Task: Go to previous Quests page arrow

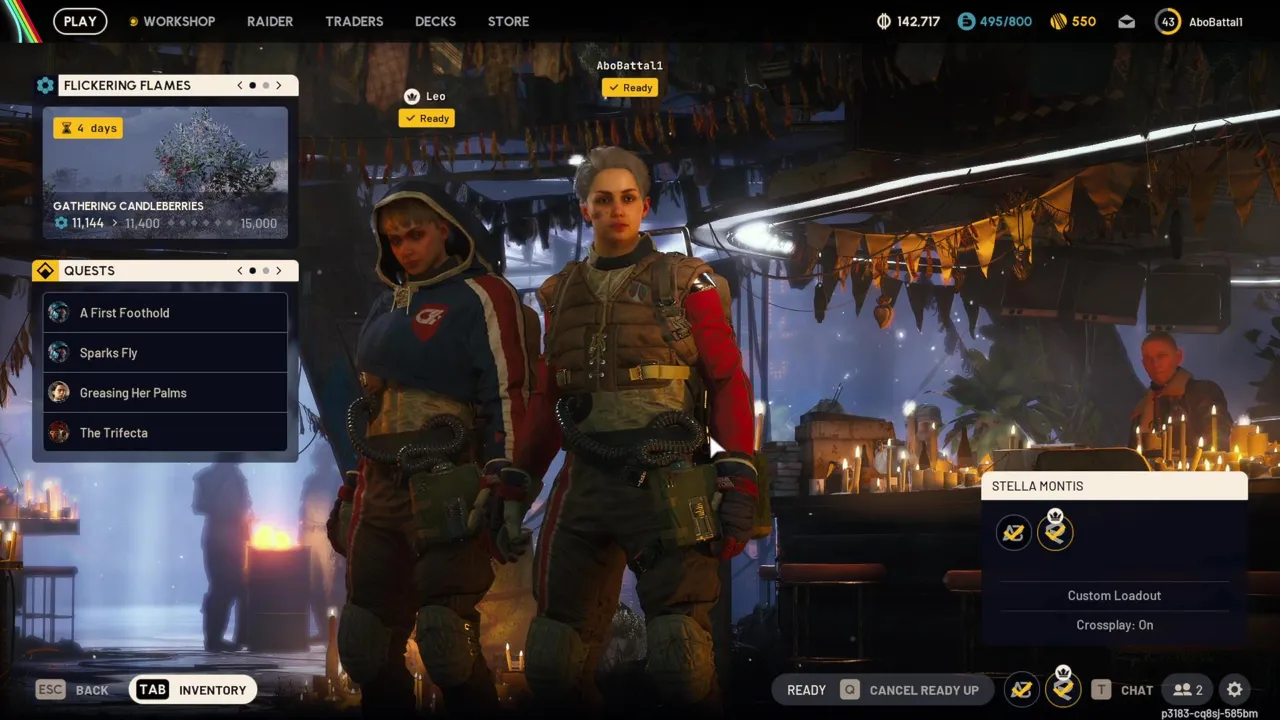Action: pos(240,271)
